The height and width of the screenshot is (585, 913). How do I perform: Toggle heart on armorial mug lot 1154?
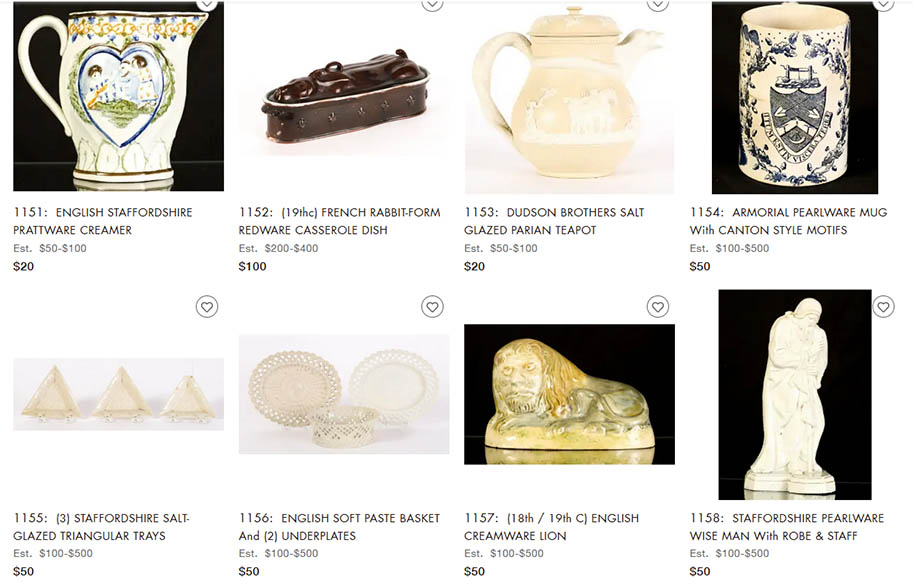point(883,5)
